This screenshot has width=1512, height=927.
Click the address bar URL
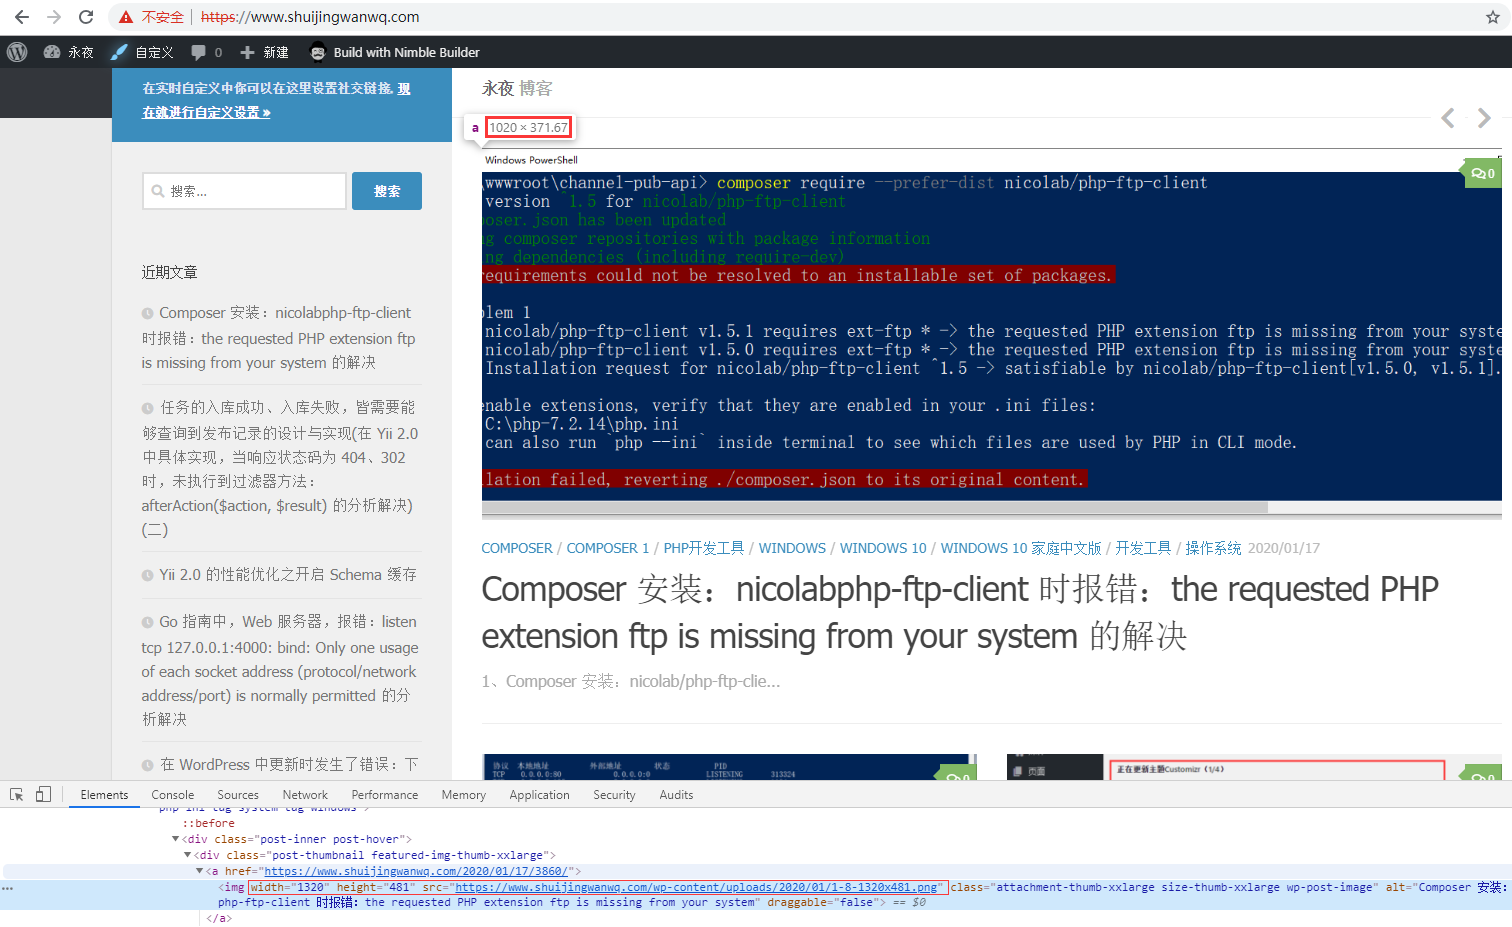coord(310,17)
